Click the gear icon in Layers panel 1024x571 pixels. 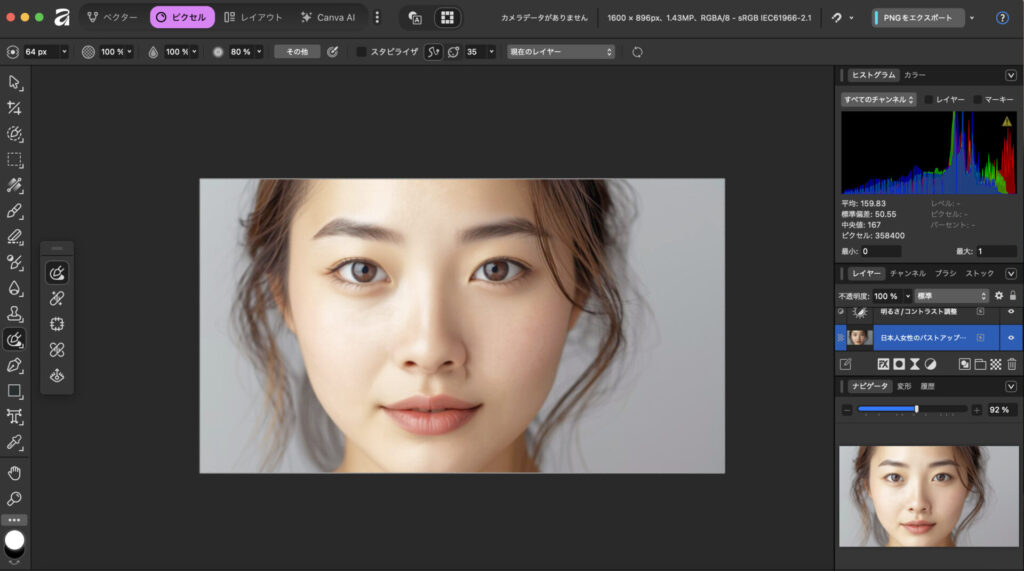[998, 296]
